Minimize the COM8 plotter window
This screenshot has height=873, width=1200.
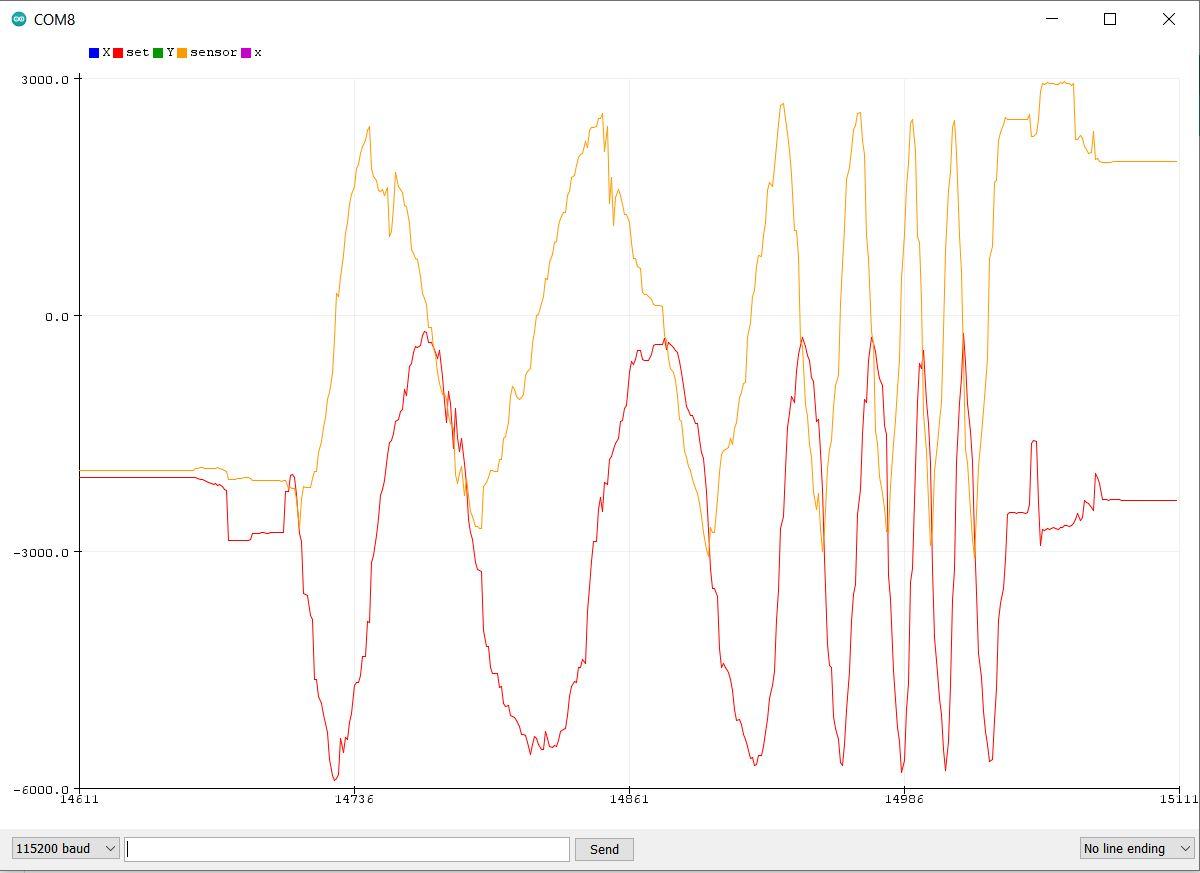(1052, 19)
